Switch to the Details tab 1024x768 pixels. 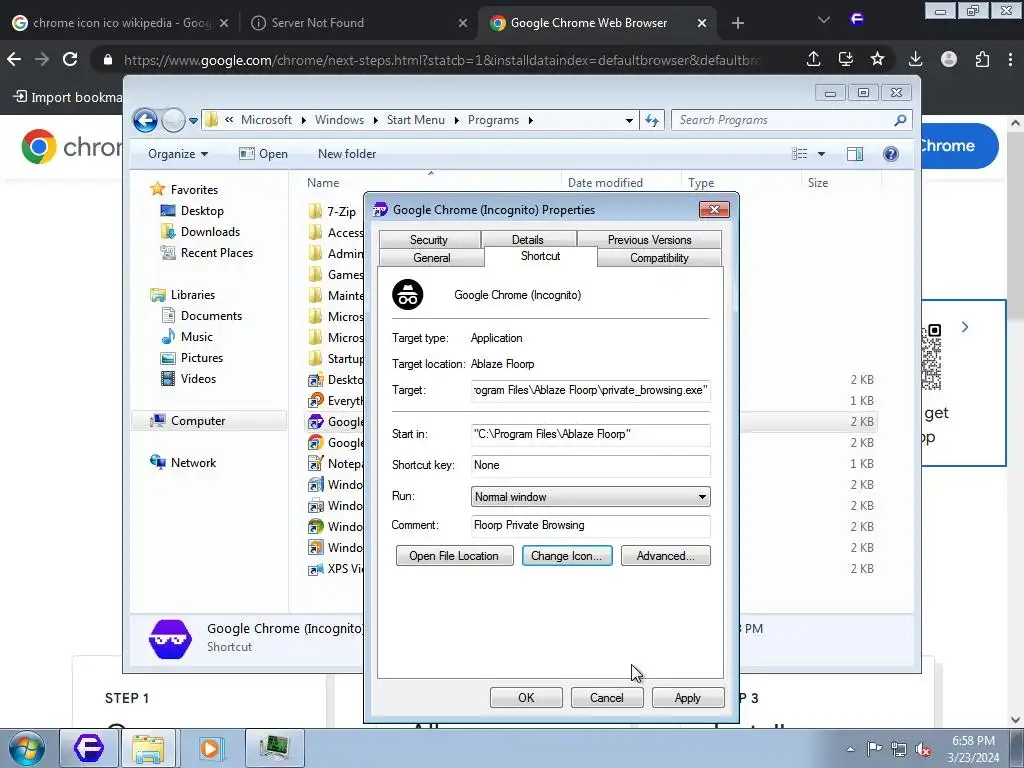pyautogui.click(x=528, y=239)
